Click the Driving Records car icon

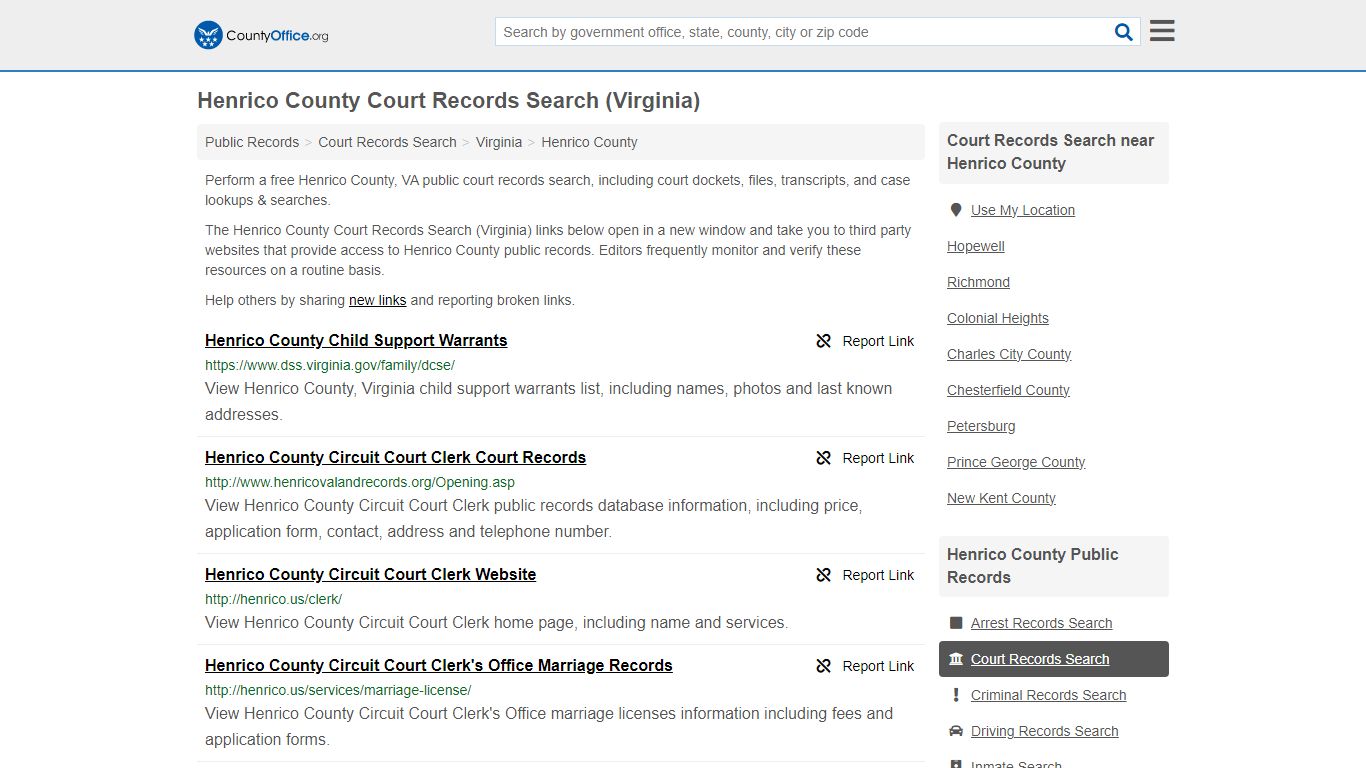coord(956,731)
